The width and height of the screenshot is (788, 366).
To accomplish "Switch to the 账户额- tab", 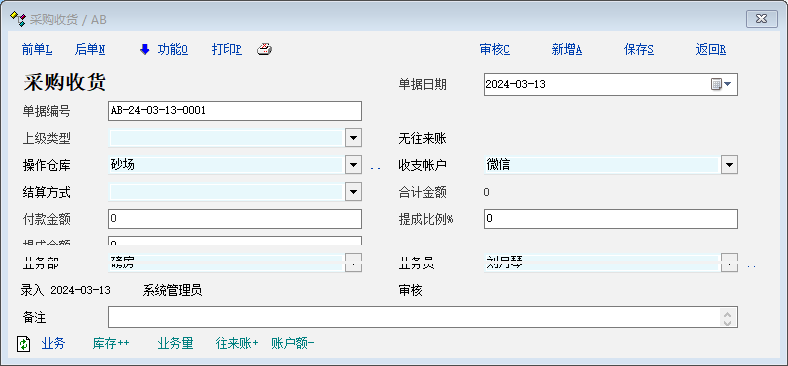I will coord(292,344).
